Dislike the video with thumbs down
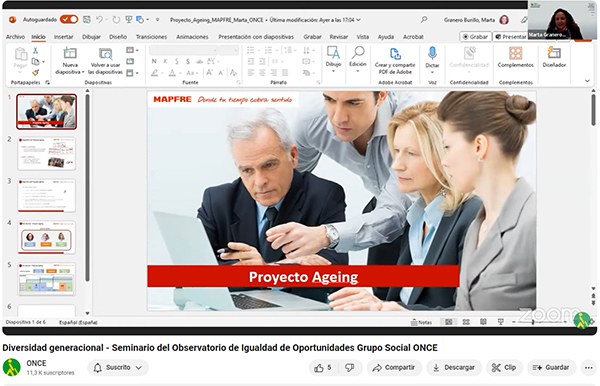The width and height of the screenshot is (600, 386). click(x=350, y=368)
